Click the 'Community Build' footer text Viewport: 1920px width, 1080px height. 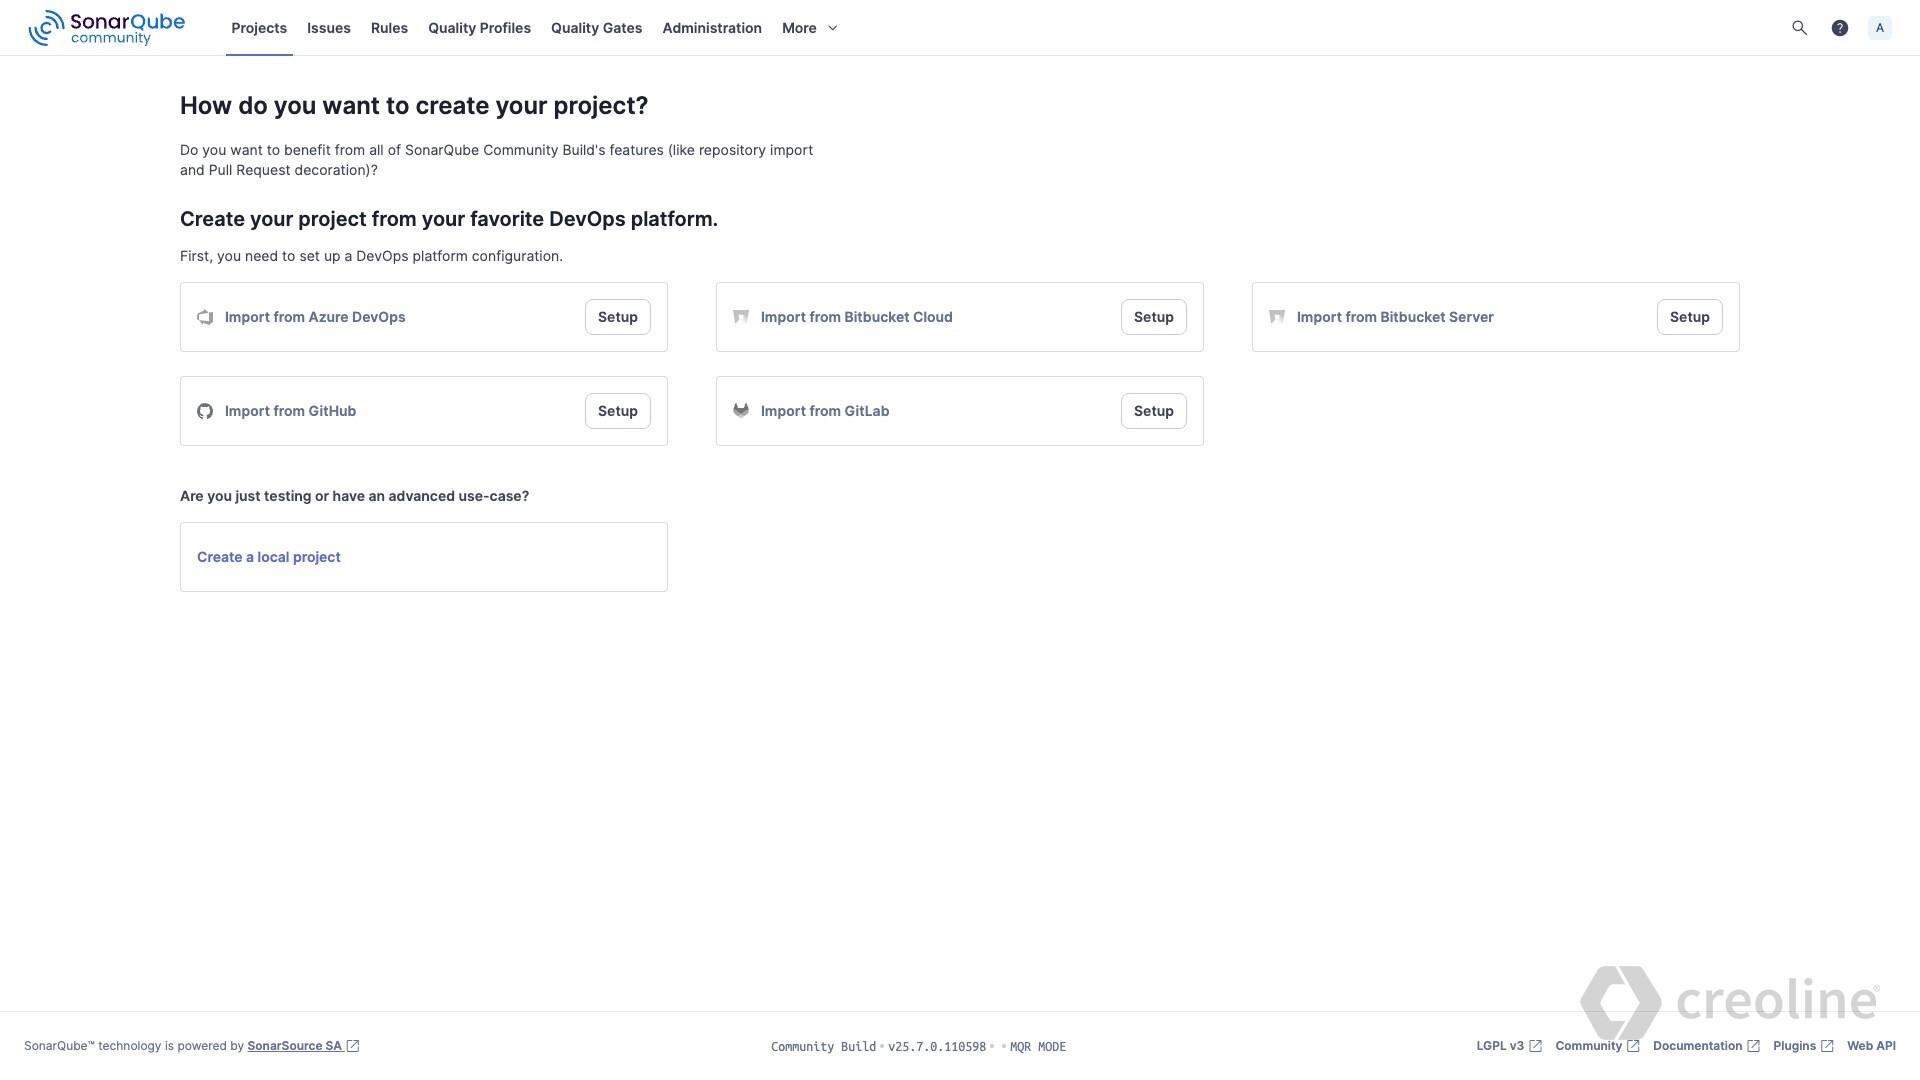[823, 1047]
